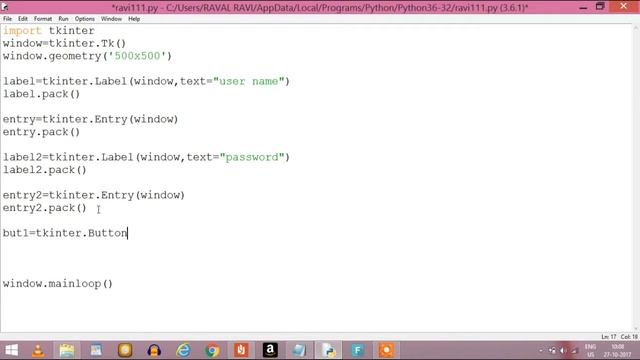Close the IDLE editor window
Screen dimensions: 640x360
624,6
